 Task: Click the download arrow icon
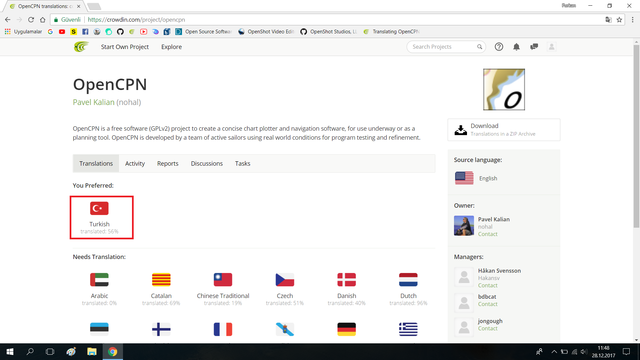pyautogui.click(x=461, y=130)
